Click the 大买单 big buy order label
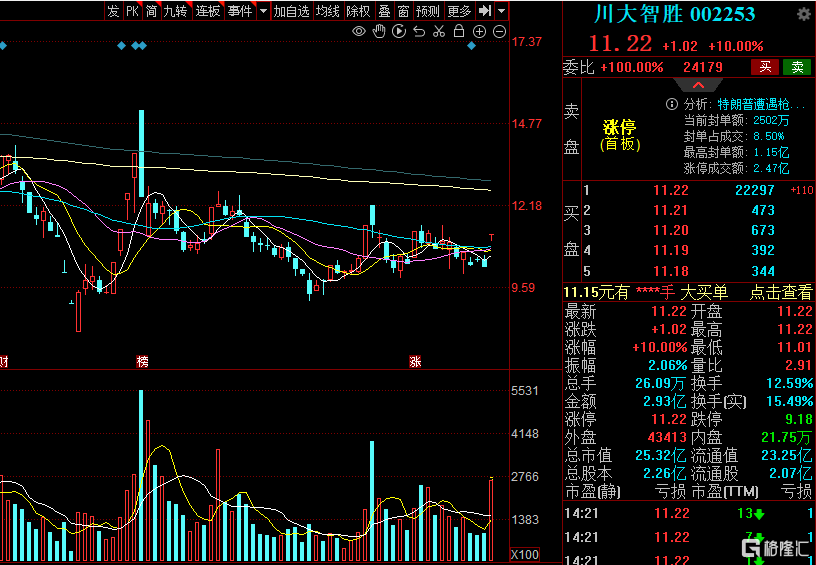The height and width of the screenshot is (565, 816). (x=704, y=292)
